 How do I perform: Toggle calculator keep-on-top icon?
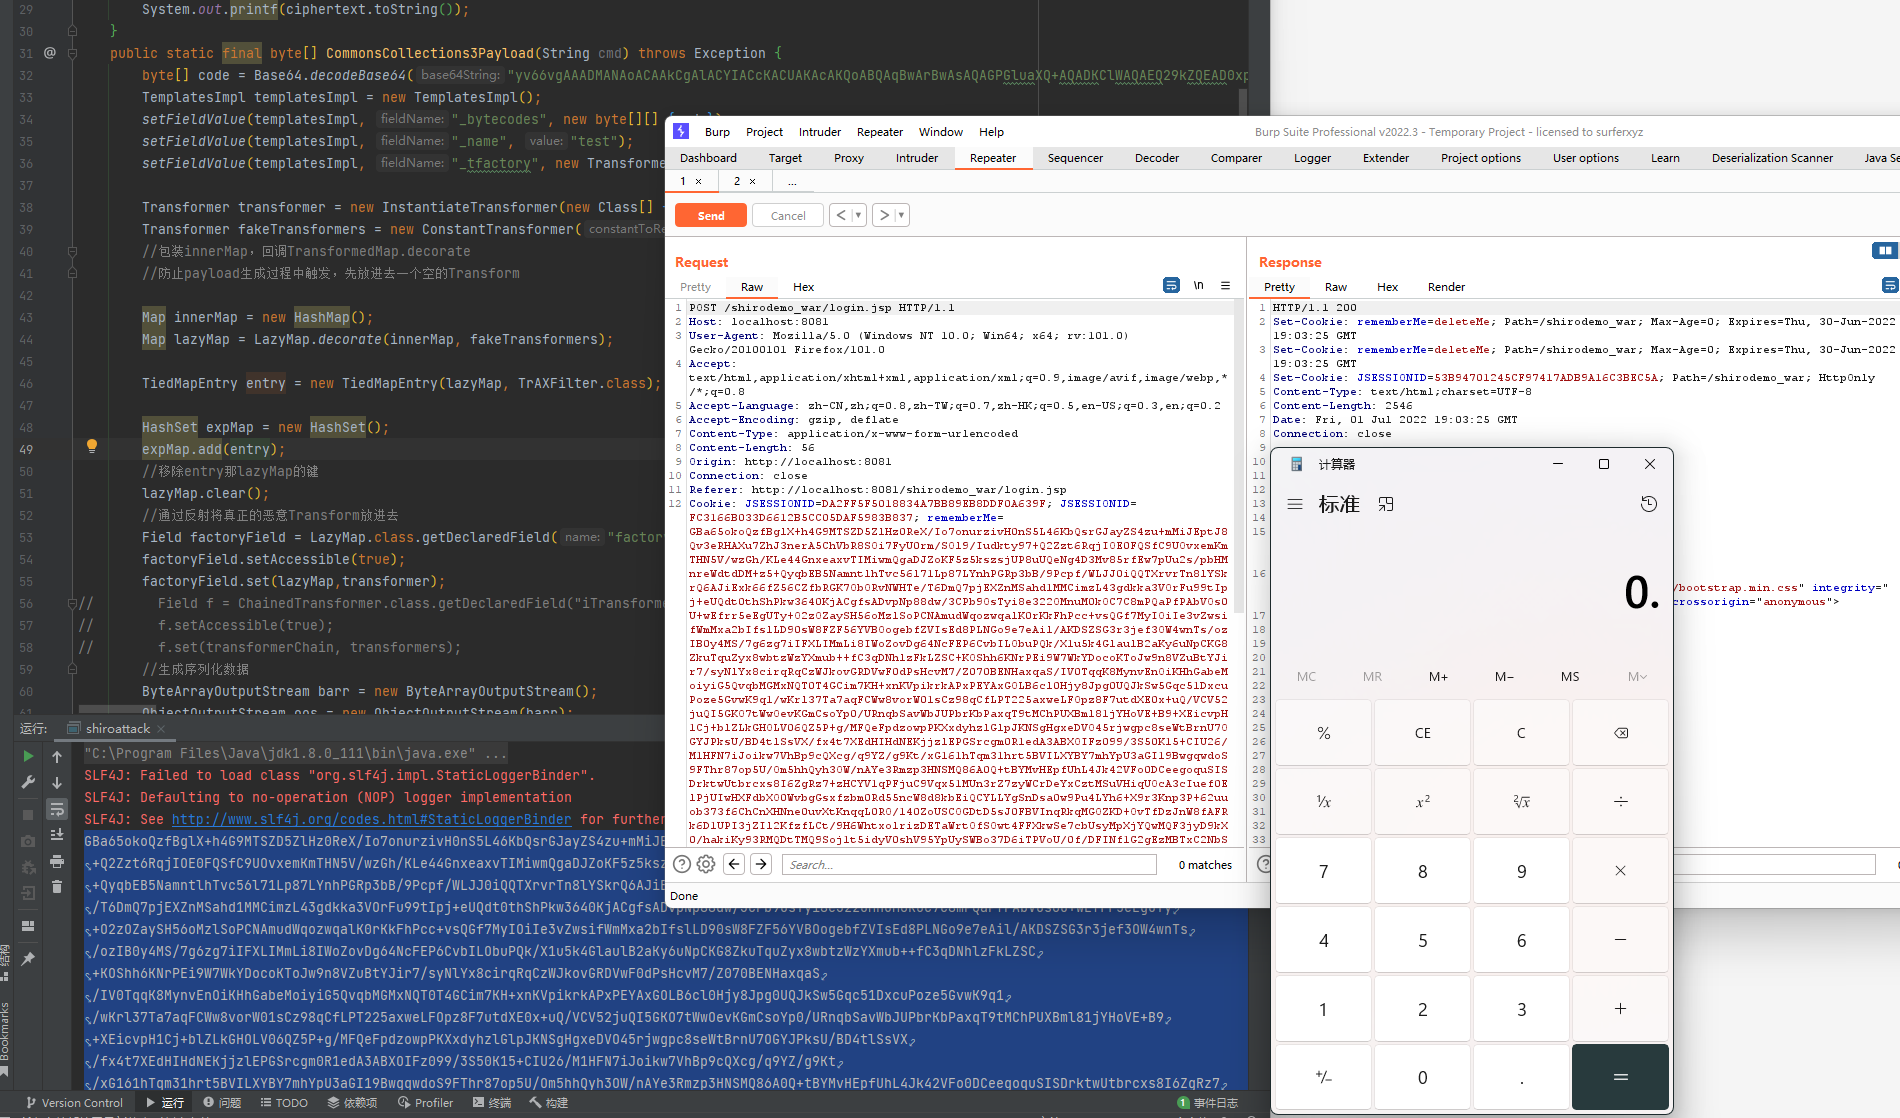coord(1386,504)
